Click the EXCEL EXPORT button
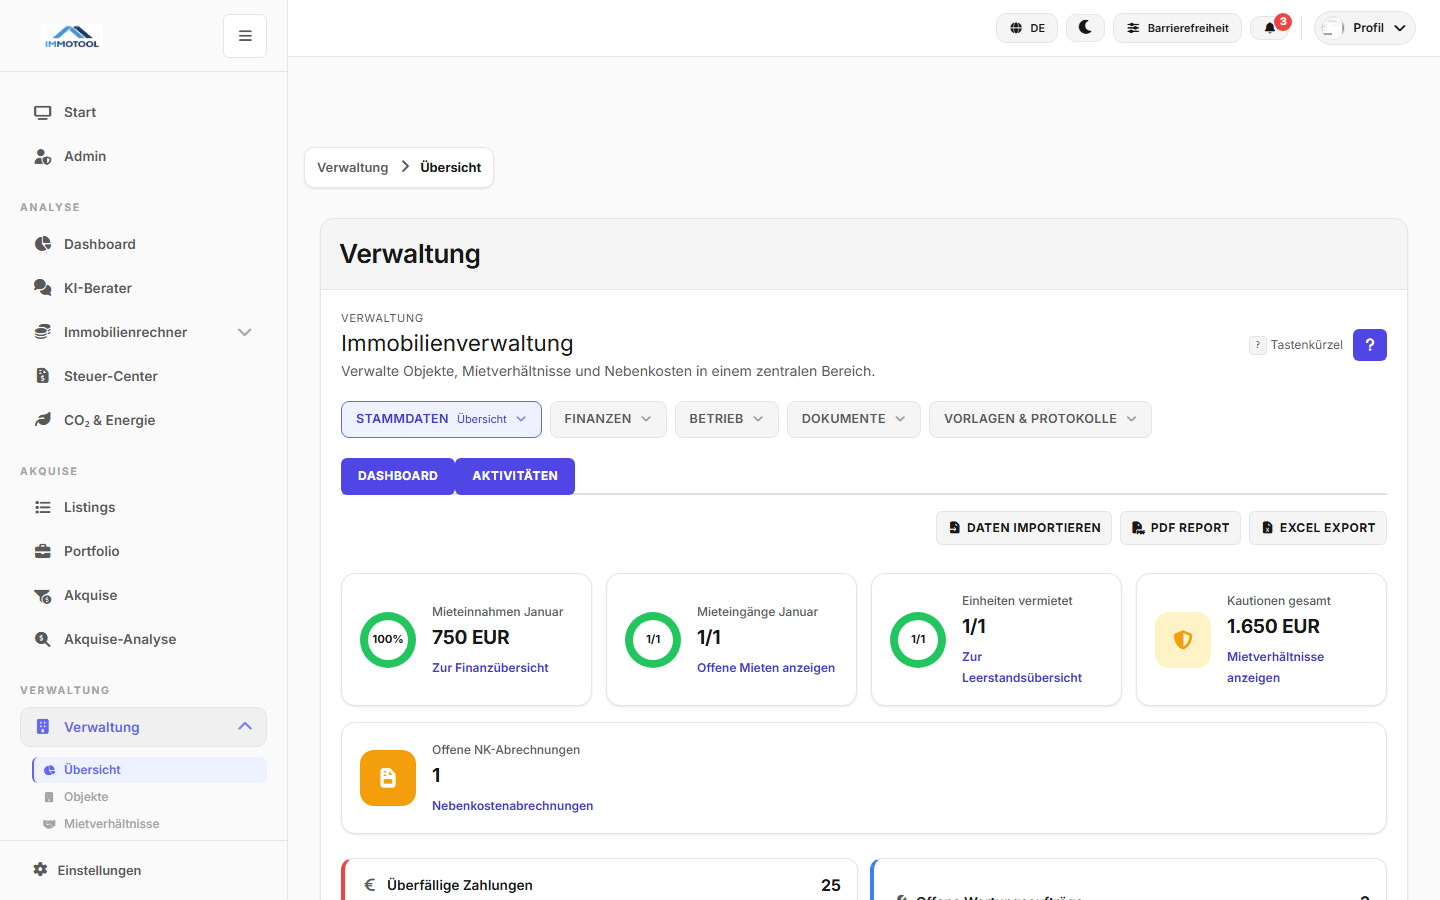1440x900 pixels. click(x=1317, y=527)
